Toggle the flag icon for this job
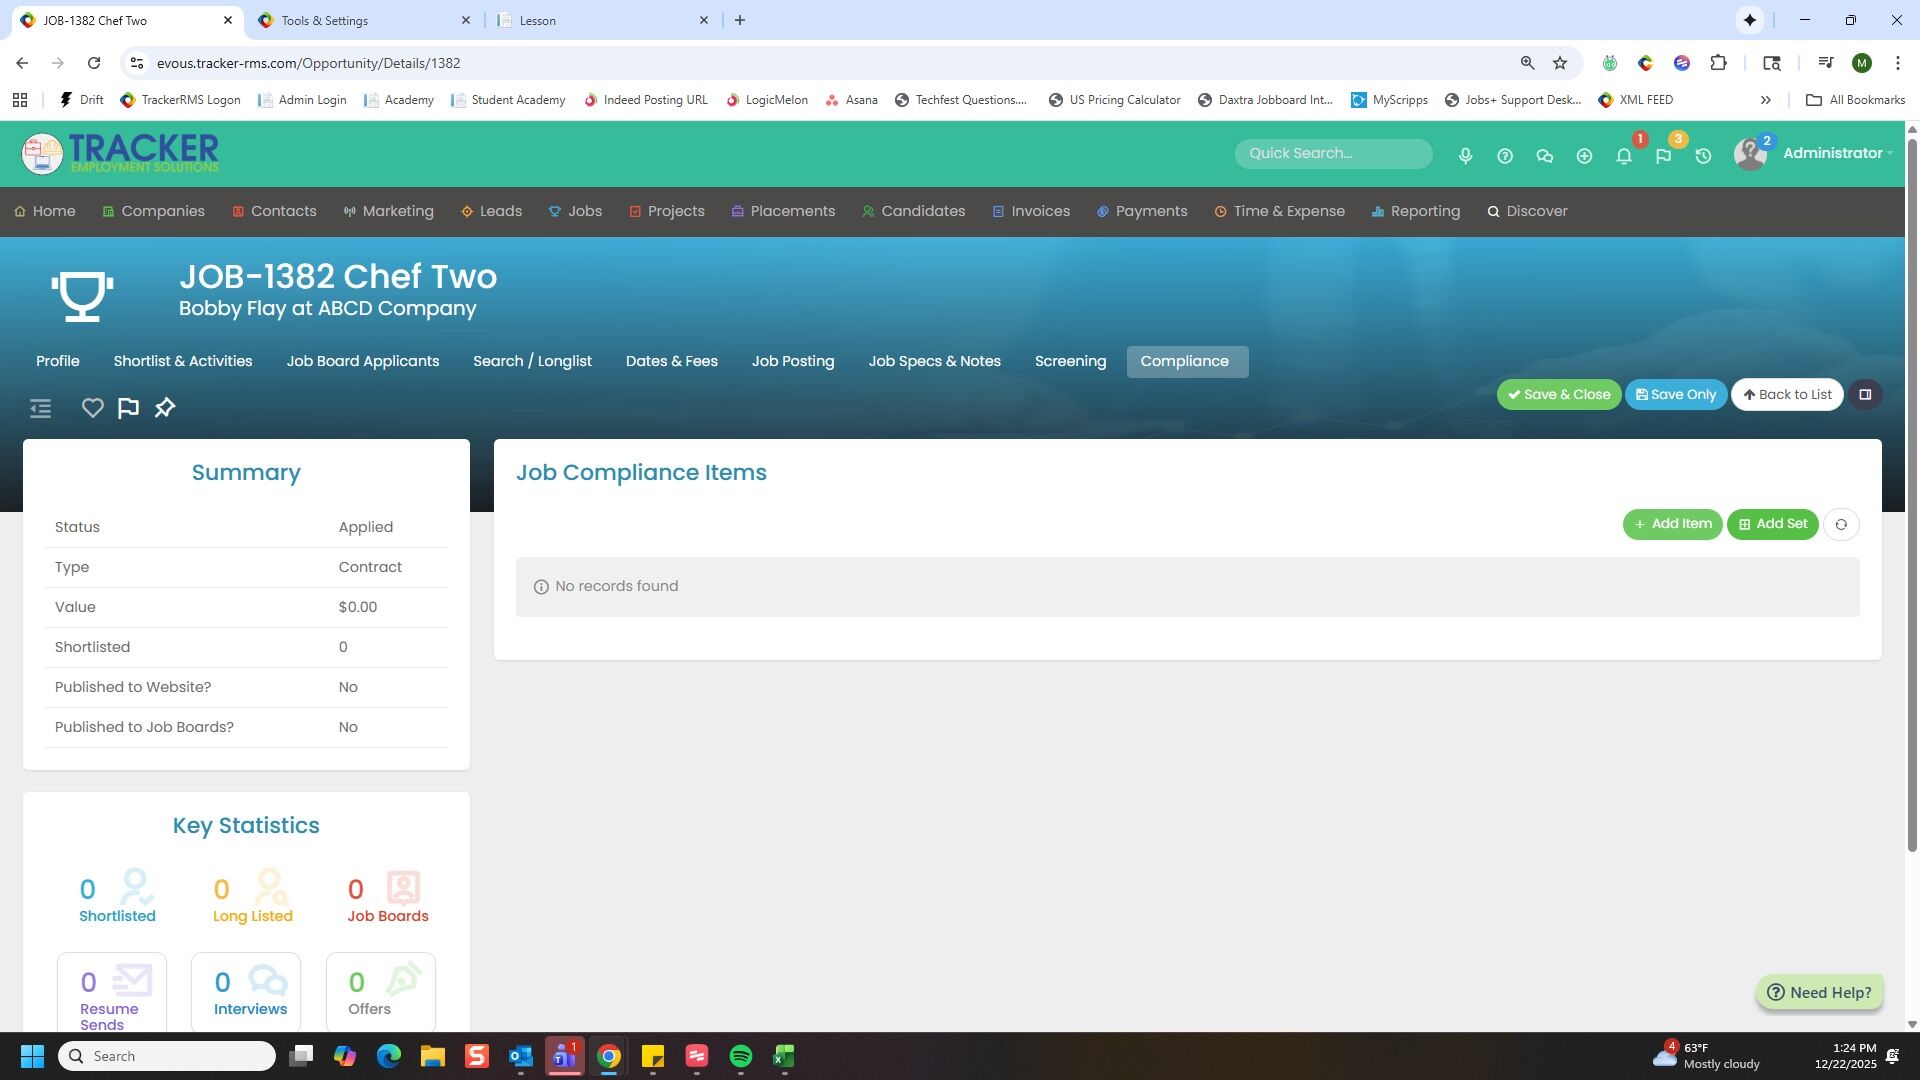This screenshot has width=1920, height=1080. coord(128,408)
